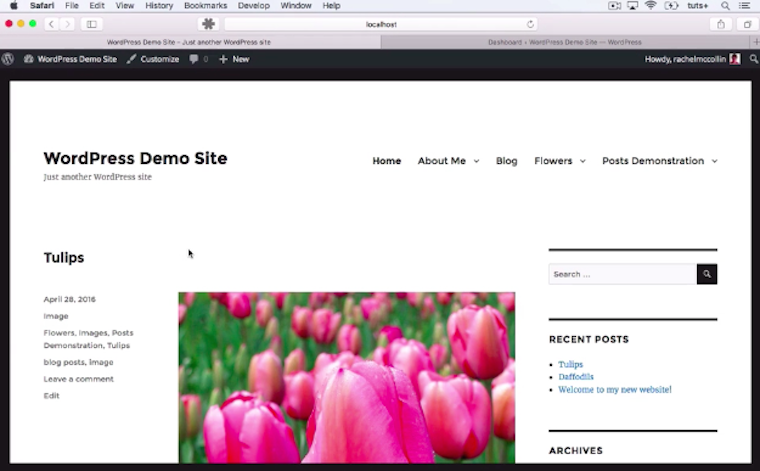Open Tulips in Recent Posts
This screenshot has height=471, width=760.
570,364
